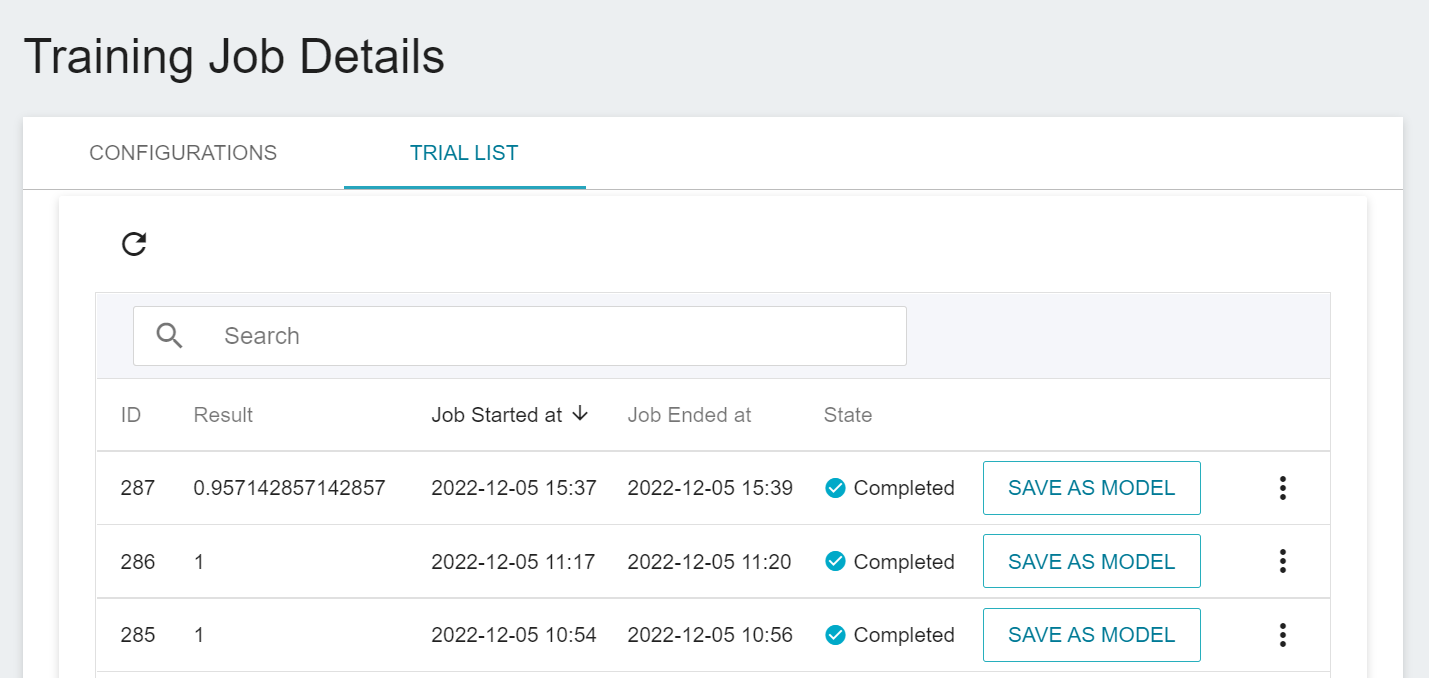Image resolution: width=1429 pixels, height=678 pixels.
Task: Save trial 285 as model
Action: pos(1091,635)
